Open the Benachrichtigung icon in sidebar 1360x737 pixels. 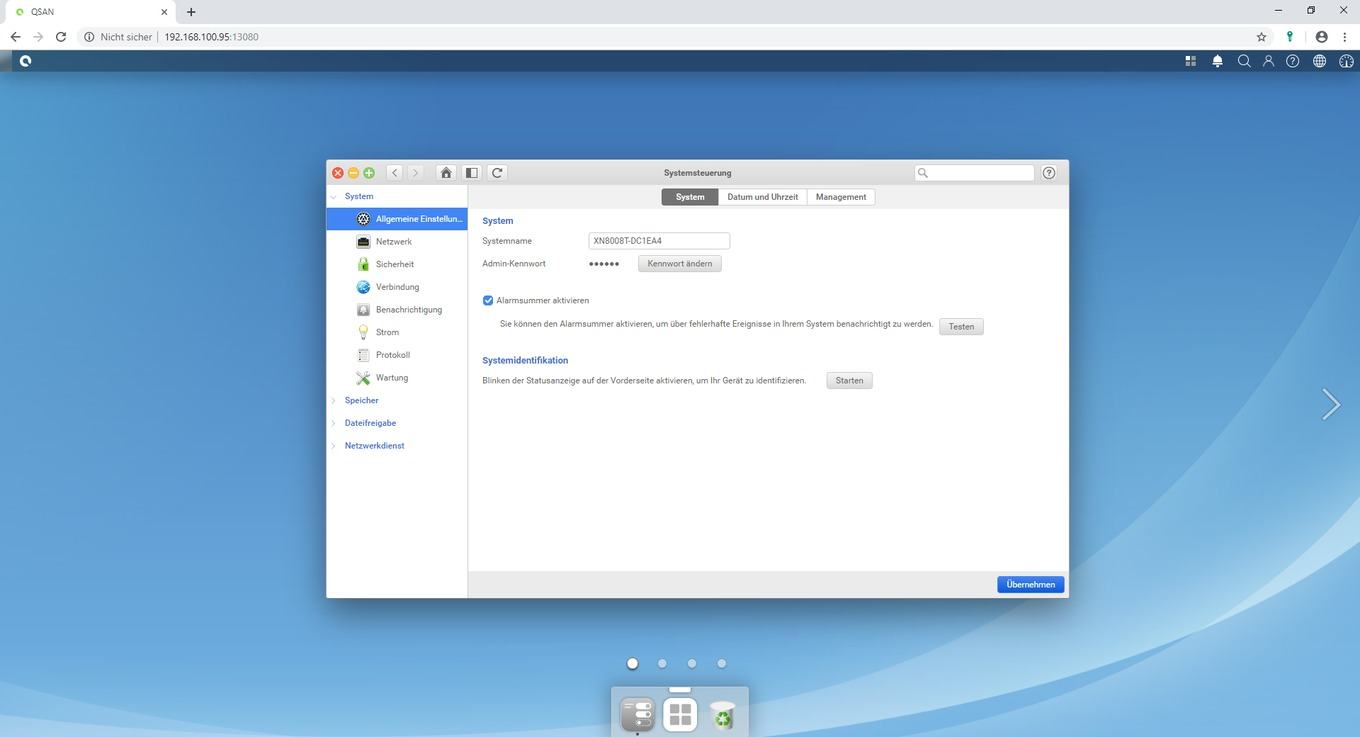coord(364,310)
